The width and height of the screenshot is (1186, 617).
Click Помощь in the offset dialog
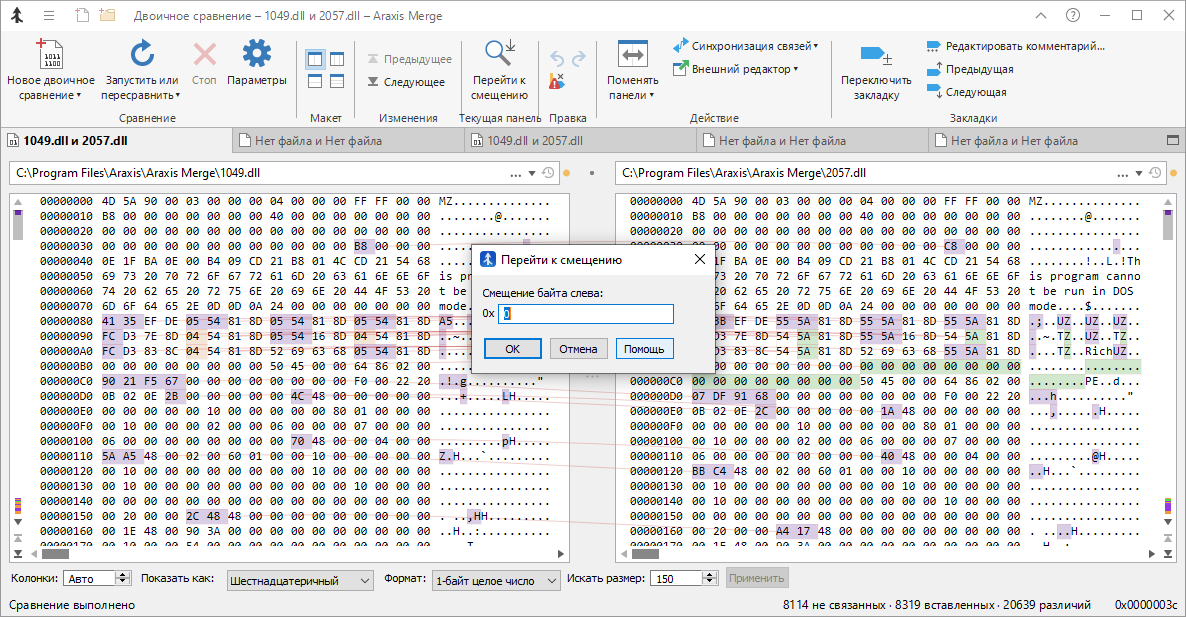[644, 349]
